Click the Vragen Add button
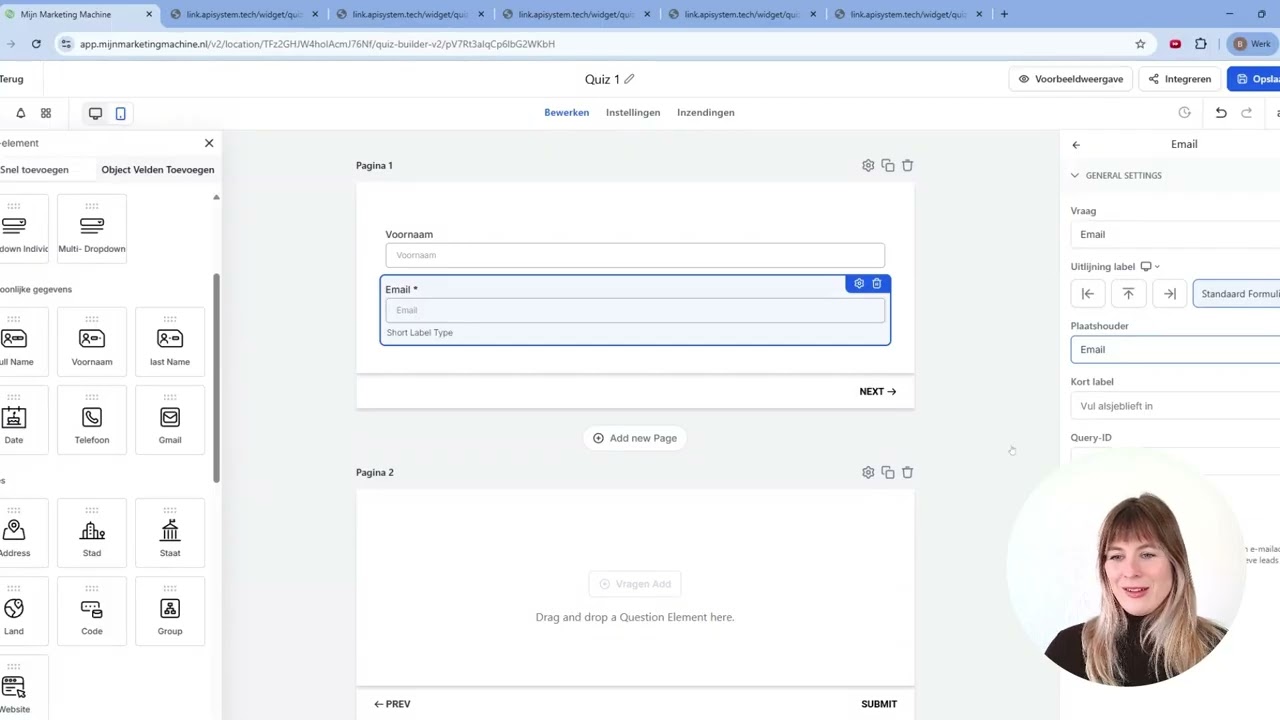1280x720 pixels. pyautogui.click(x=635, y=584)
